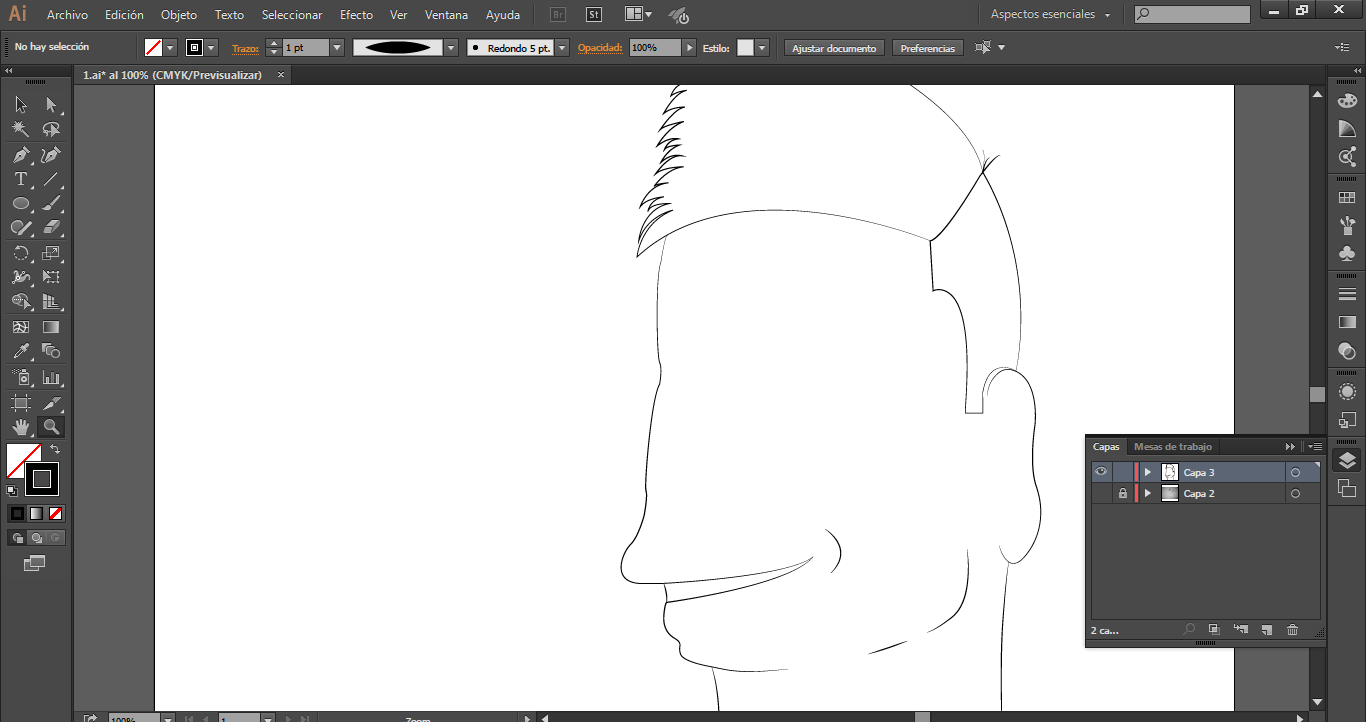Unlock Capa 2 via lock icon
1366x722 pixels.
1123,493
